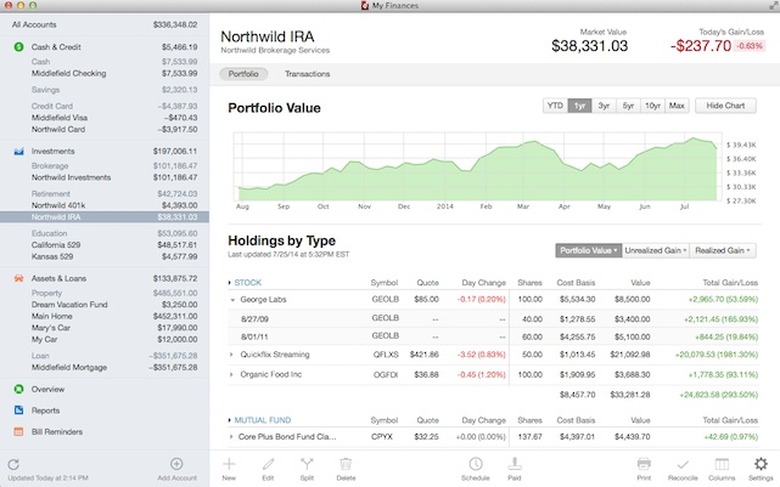Collapse the George Labs holding row

[232, 299]
